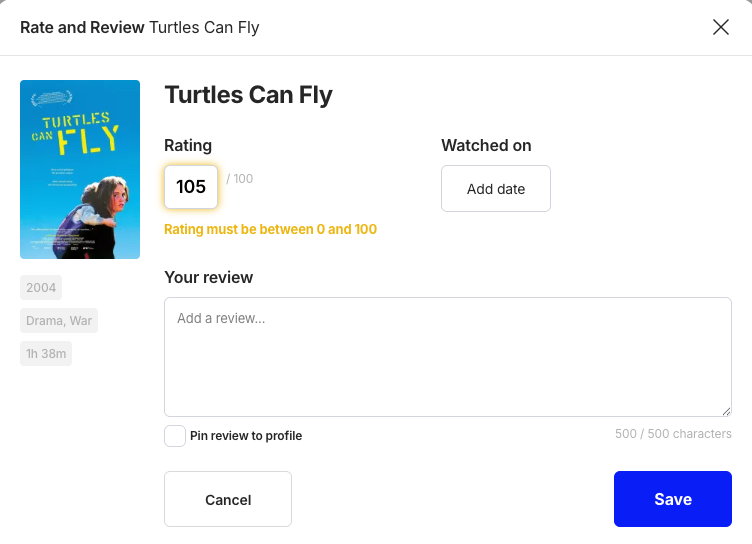
Task: Cancel the review
Action: [228, 499]
